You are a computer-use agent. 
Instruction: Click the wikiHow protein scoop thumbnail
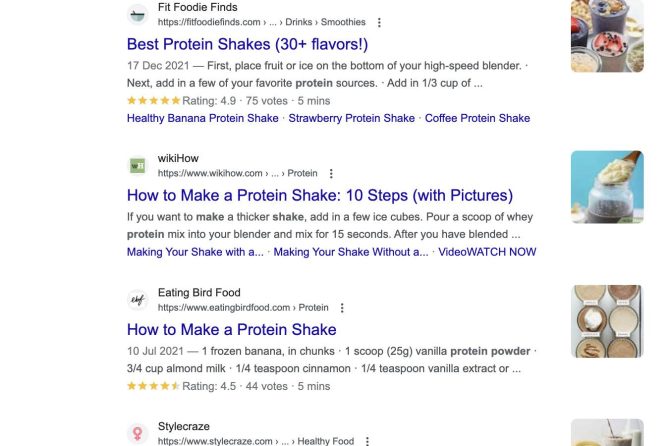(607, 187)
